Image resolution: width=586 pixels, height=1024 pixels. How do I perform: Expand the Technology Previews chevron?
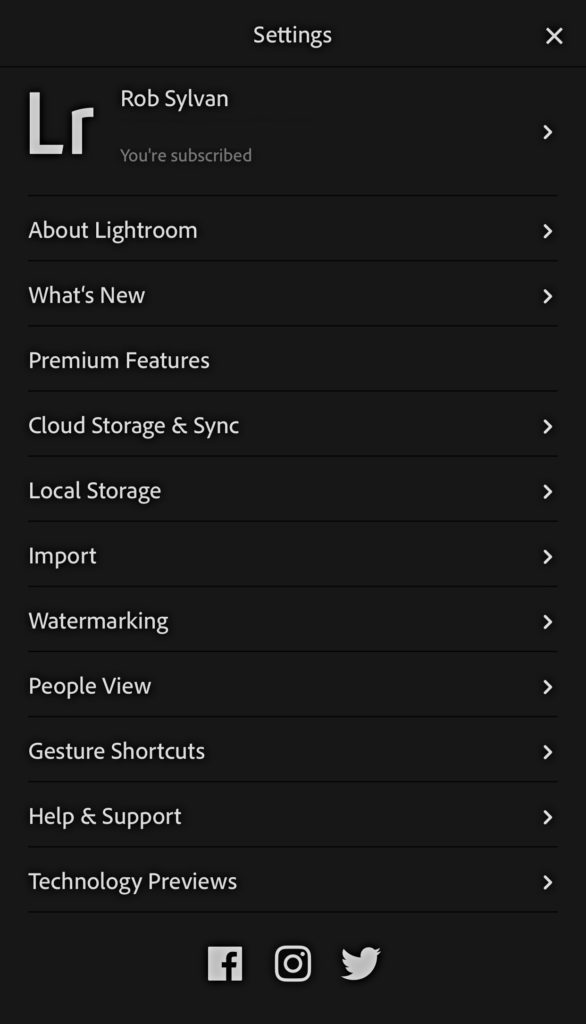(x=547, y=882)
